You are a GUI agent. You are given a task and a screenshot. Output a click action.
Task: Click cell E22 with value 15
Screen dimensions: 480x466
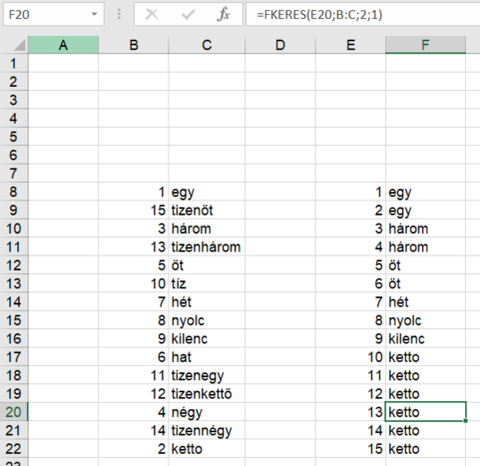pyautogui.click(x=350, y=449)
